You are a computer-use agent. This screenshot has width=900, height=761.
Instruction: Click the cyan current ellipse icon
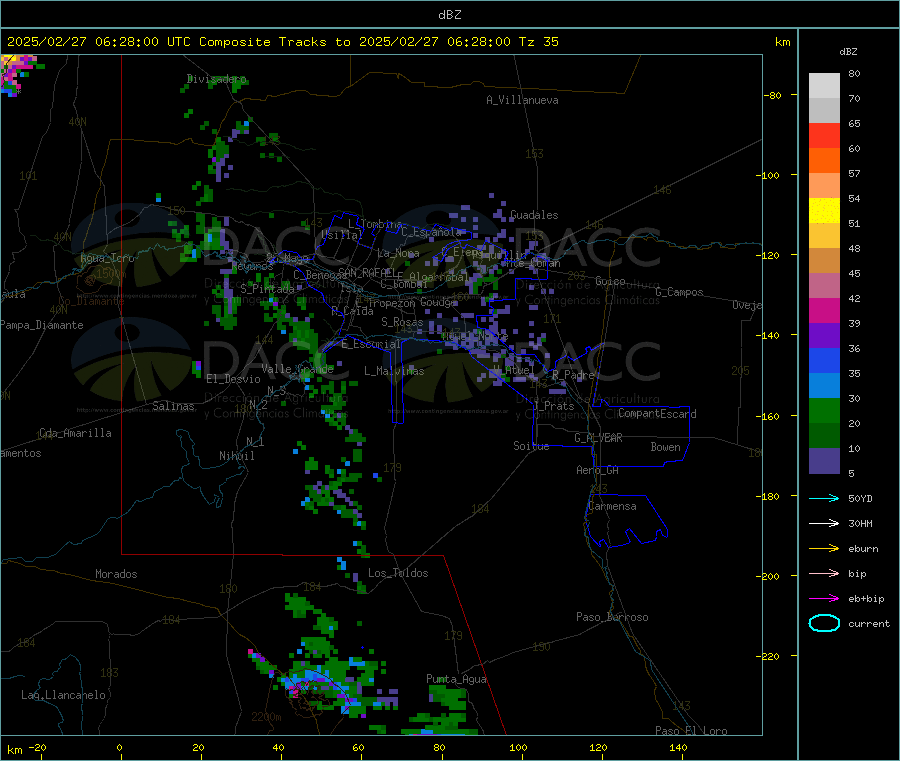pyautogui.click(x=824, y=623)
